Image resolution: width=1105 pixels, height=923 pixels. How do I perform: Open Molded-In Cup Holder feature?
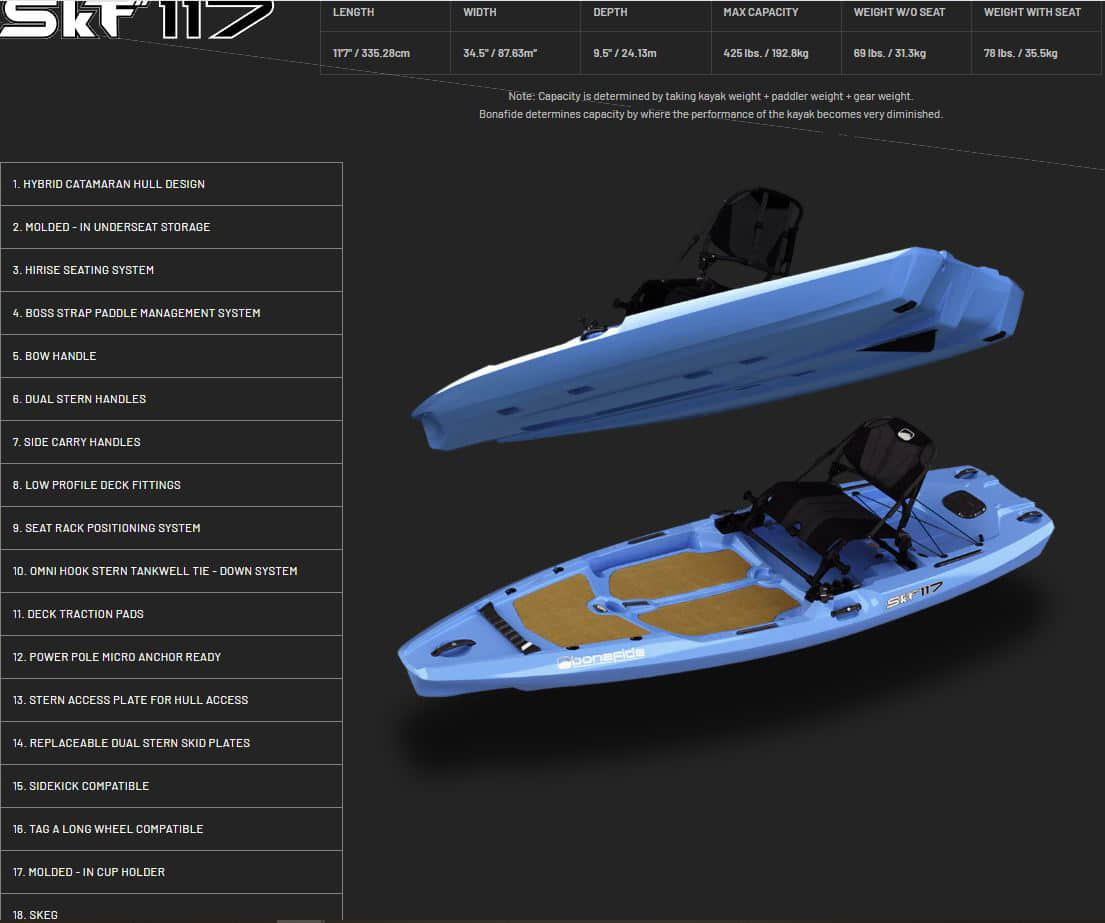coord(171,872)
